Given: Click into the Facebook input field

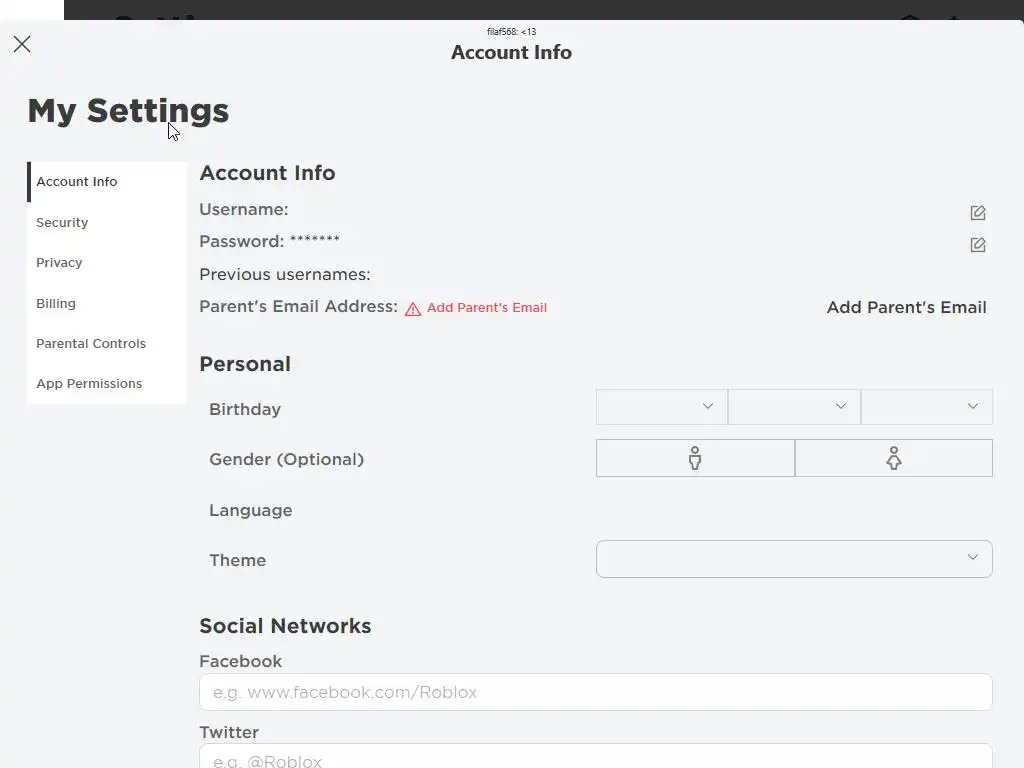Looking at the screenshot, I should [x=595, y=692].
